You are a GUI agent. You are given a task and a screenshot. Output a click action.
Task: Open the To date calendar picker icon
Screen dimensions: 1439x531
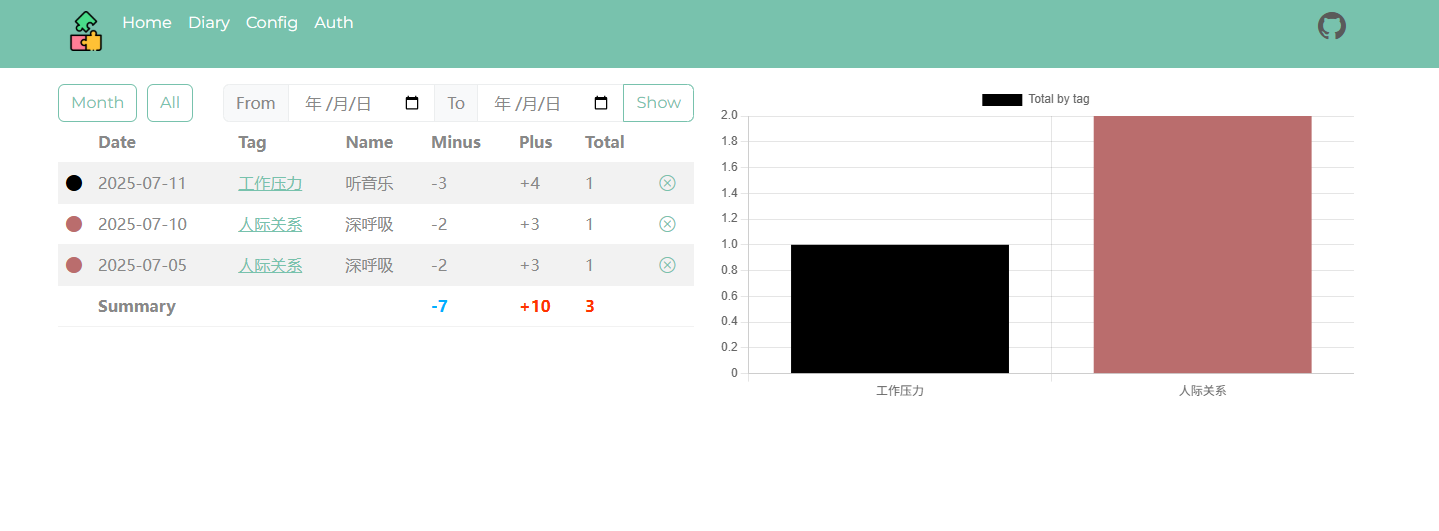[601, 103]
